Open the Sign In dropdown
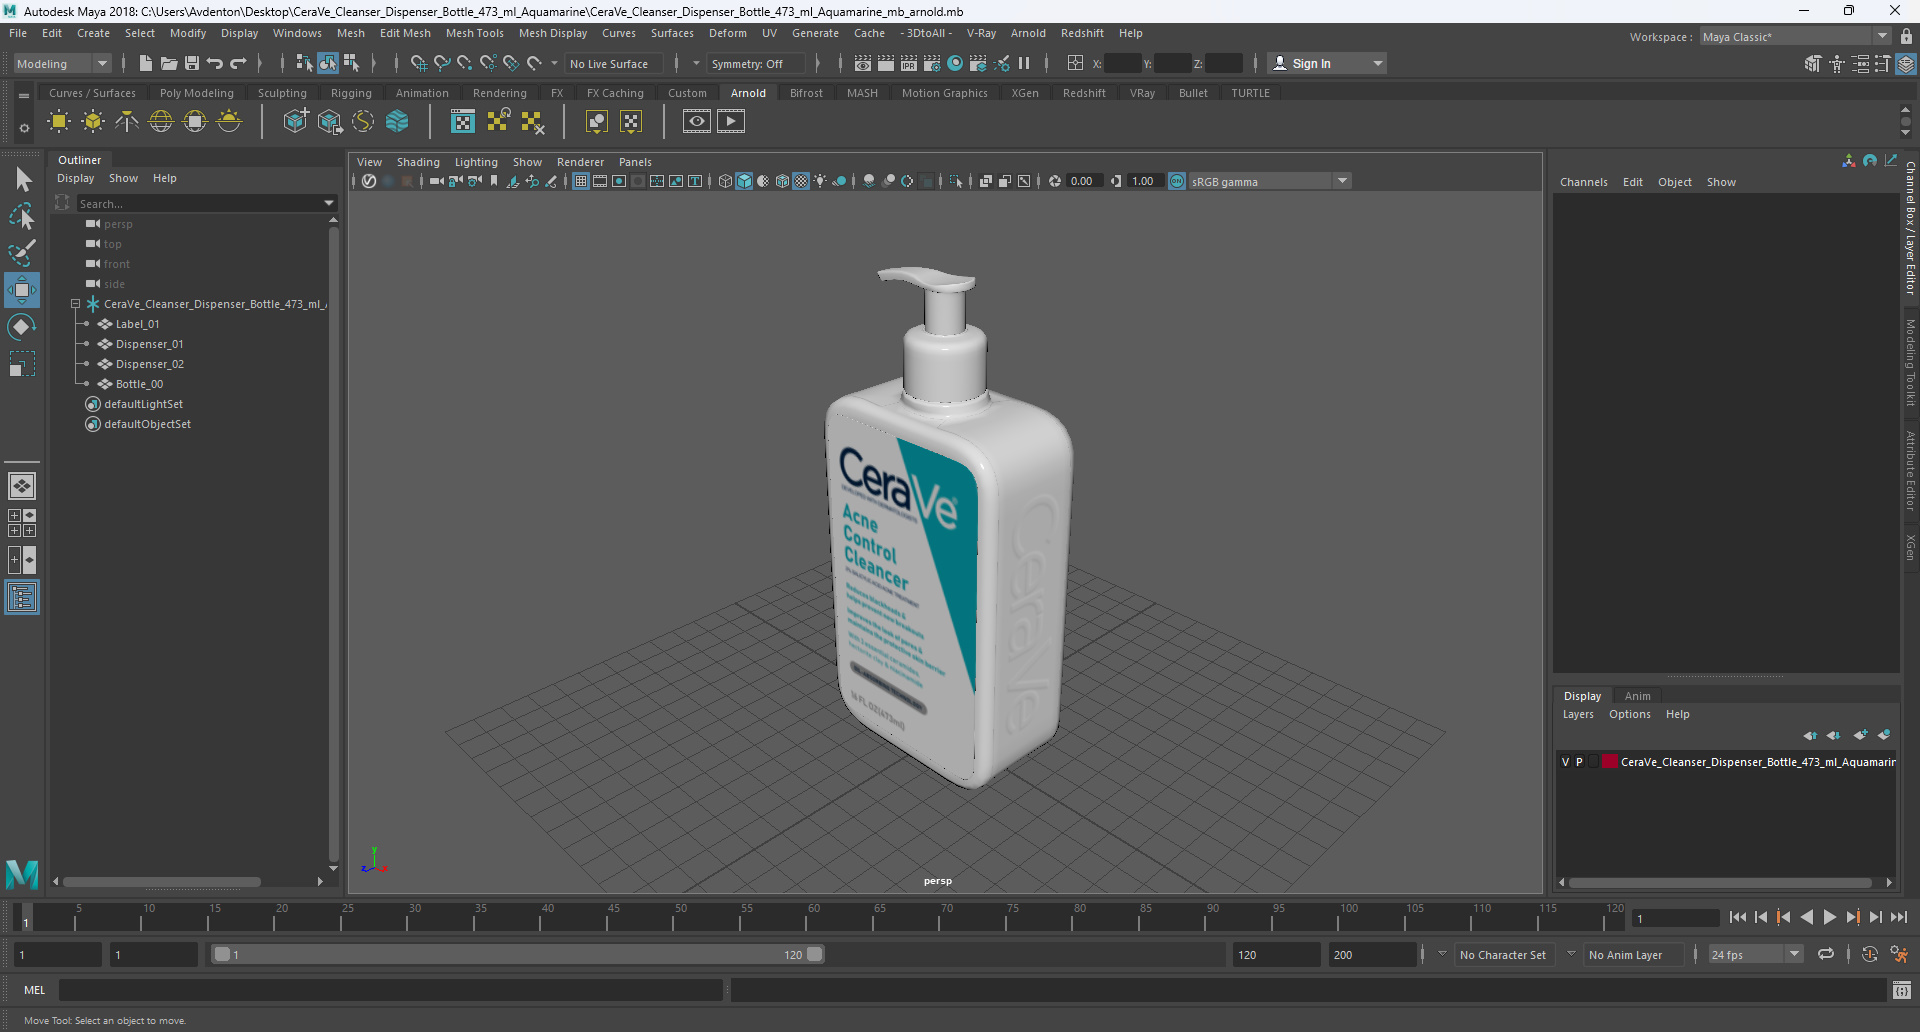Image resolution: width=1920 pixels, height=1032 pixels. (x=1327, y=63)
